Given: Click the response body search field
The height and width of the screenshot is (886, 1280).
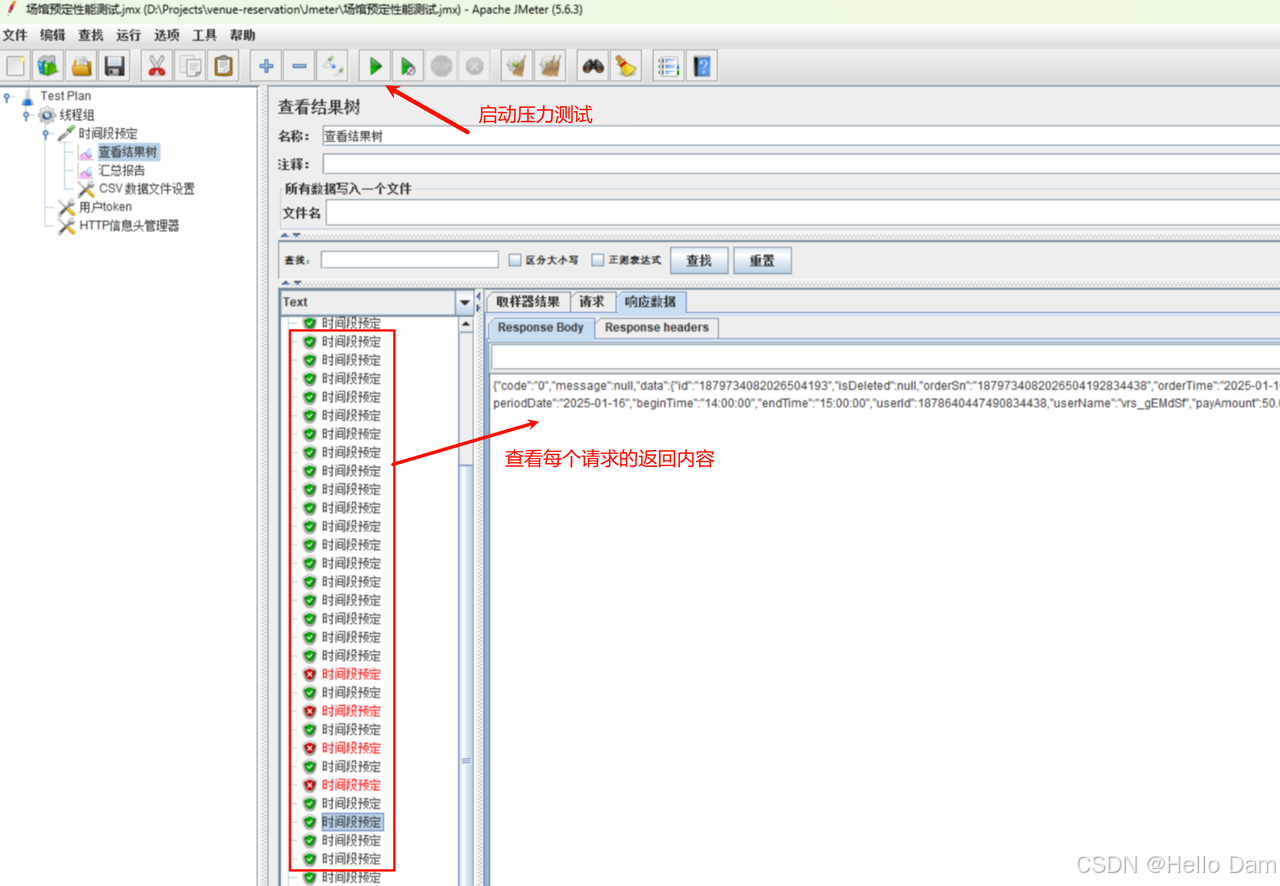Looking at the screenshot, I should (886, 357).
